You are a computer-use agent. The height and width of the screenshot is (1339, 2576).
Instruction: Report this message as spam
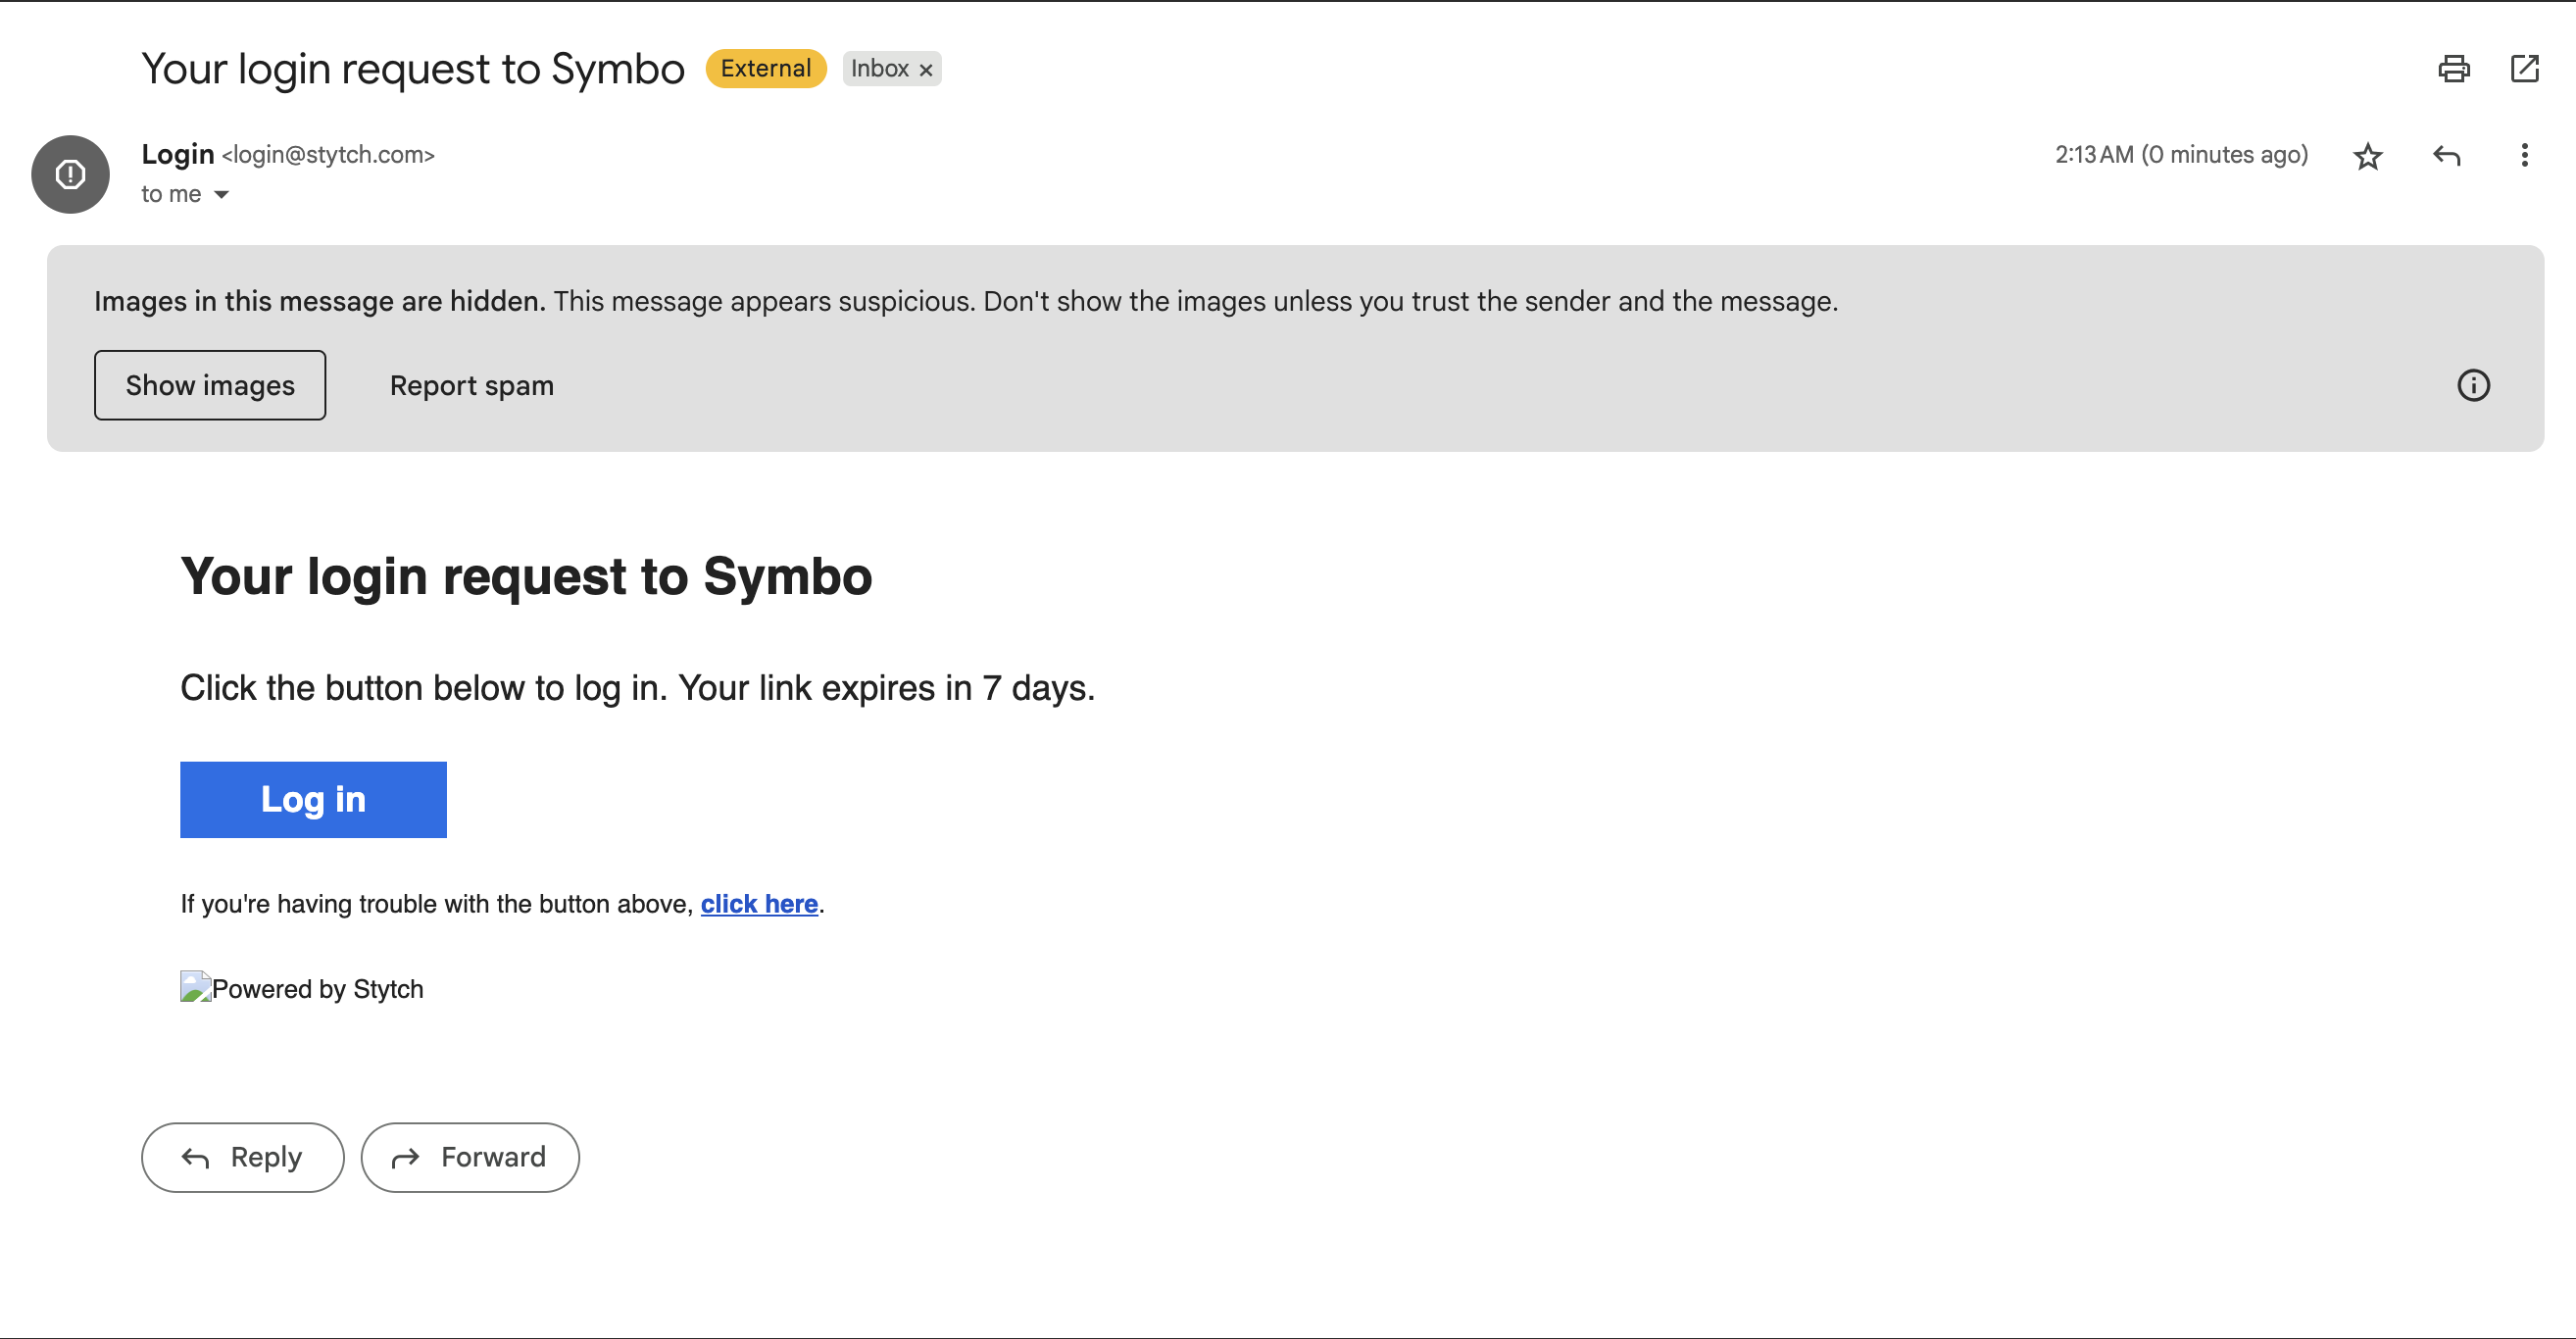click(471, 386)
